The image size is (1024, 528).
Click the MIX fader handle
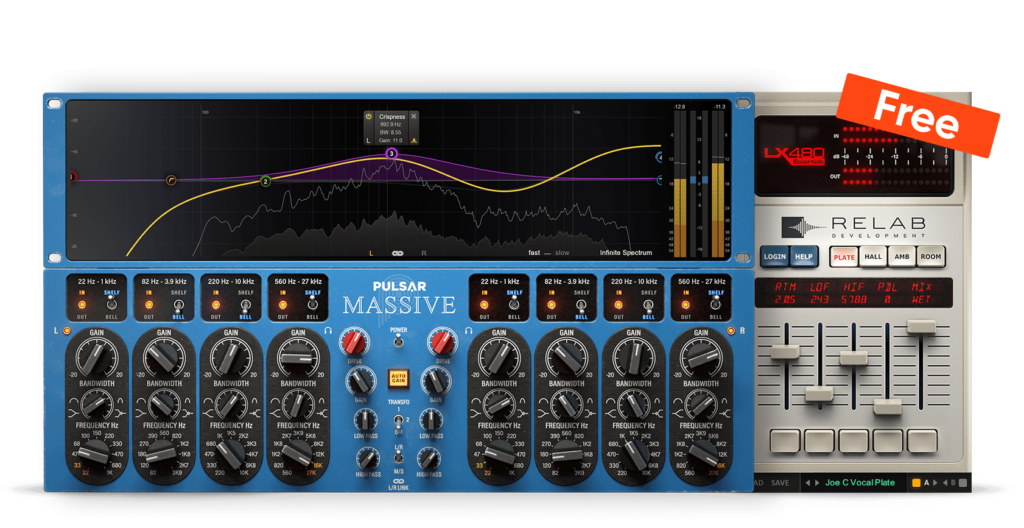(x=922, y=327)
